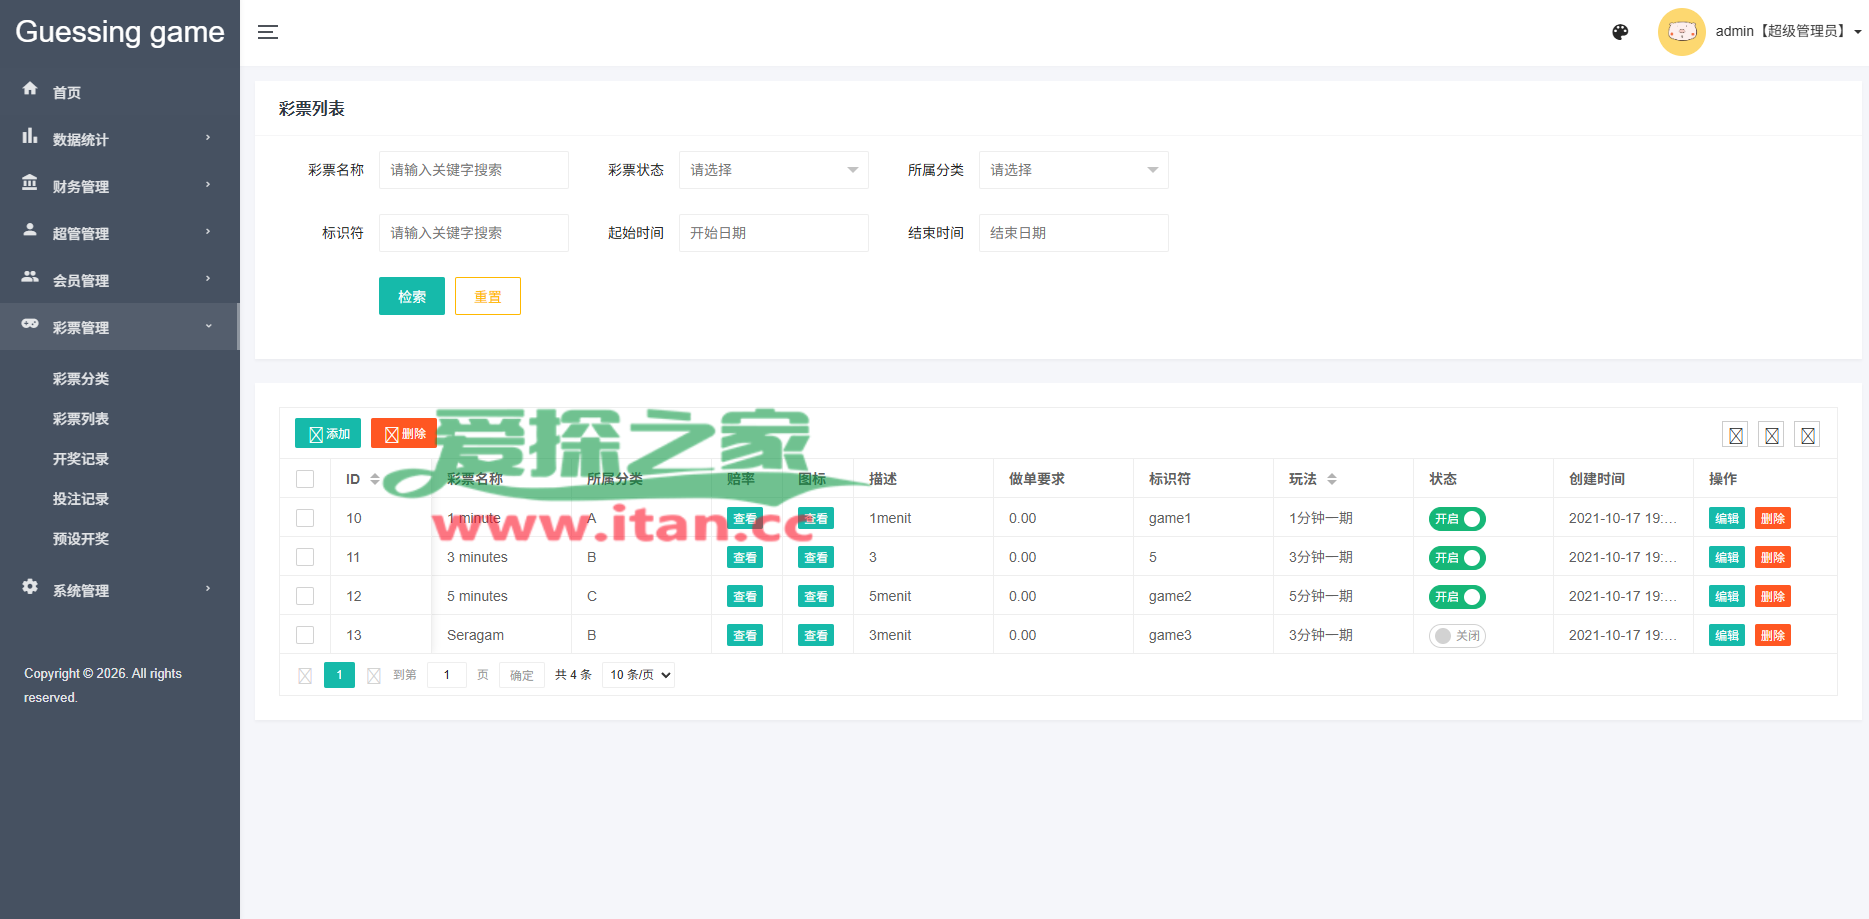Enable the 关闭 status switch for Seragam
Viewport: 1869px width, 919px height.
coord(1456,636)
